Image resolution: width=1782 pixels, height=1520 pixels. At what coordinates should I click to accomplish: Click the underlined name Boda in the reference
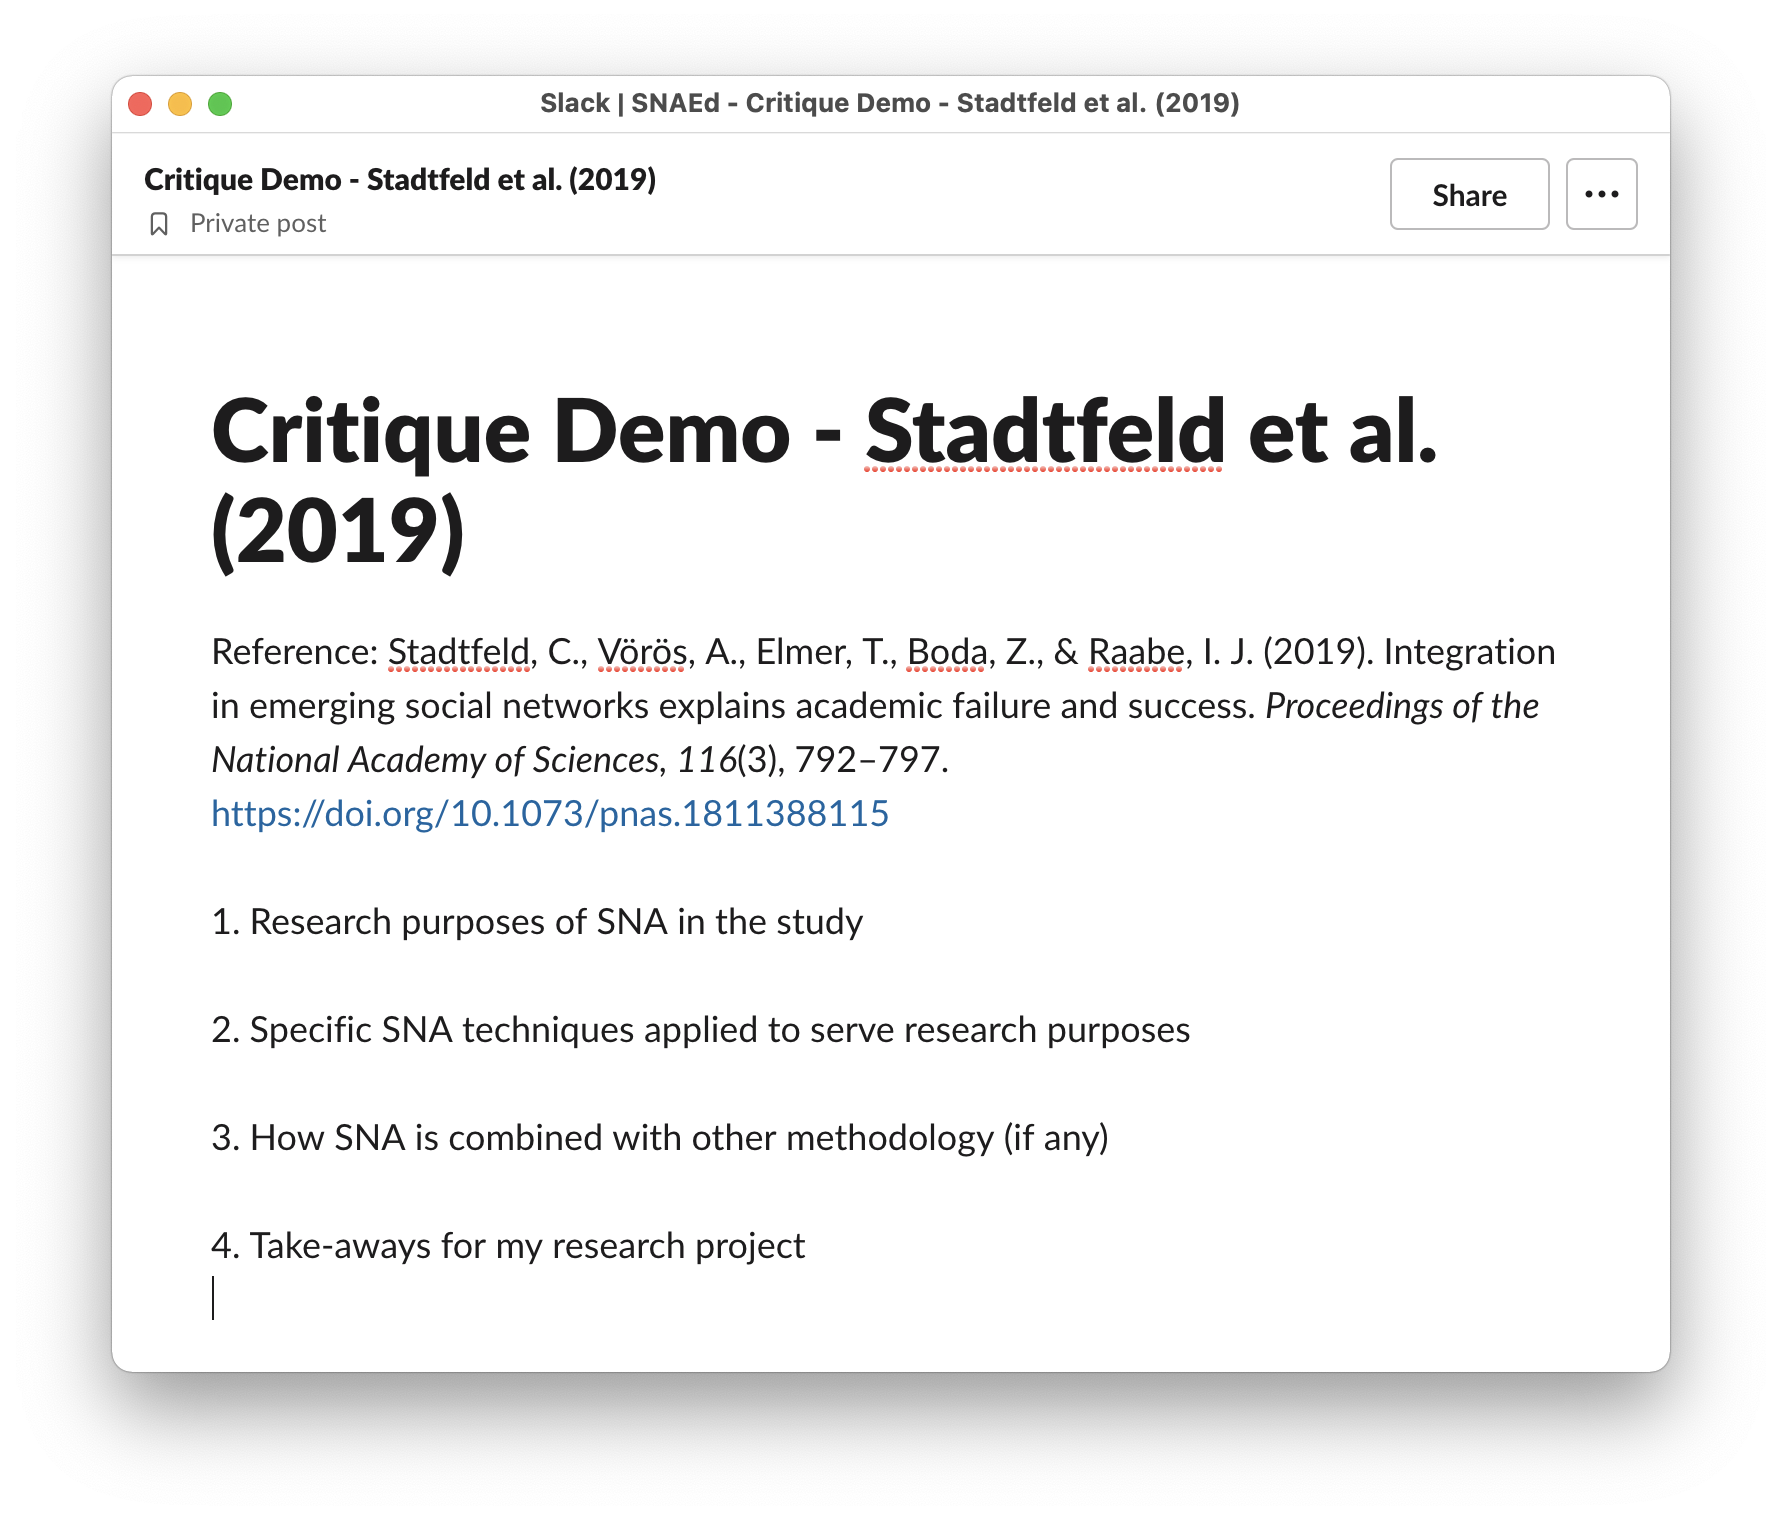coord(946,652)
